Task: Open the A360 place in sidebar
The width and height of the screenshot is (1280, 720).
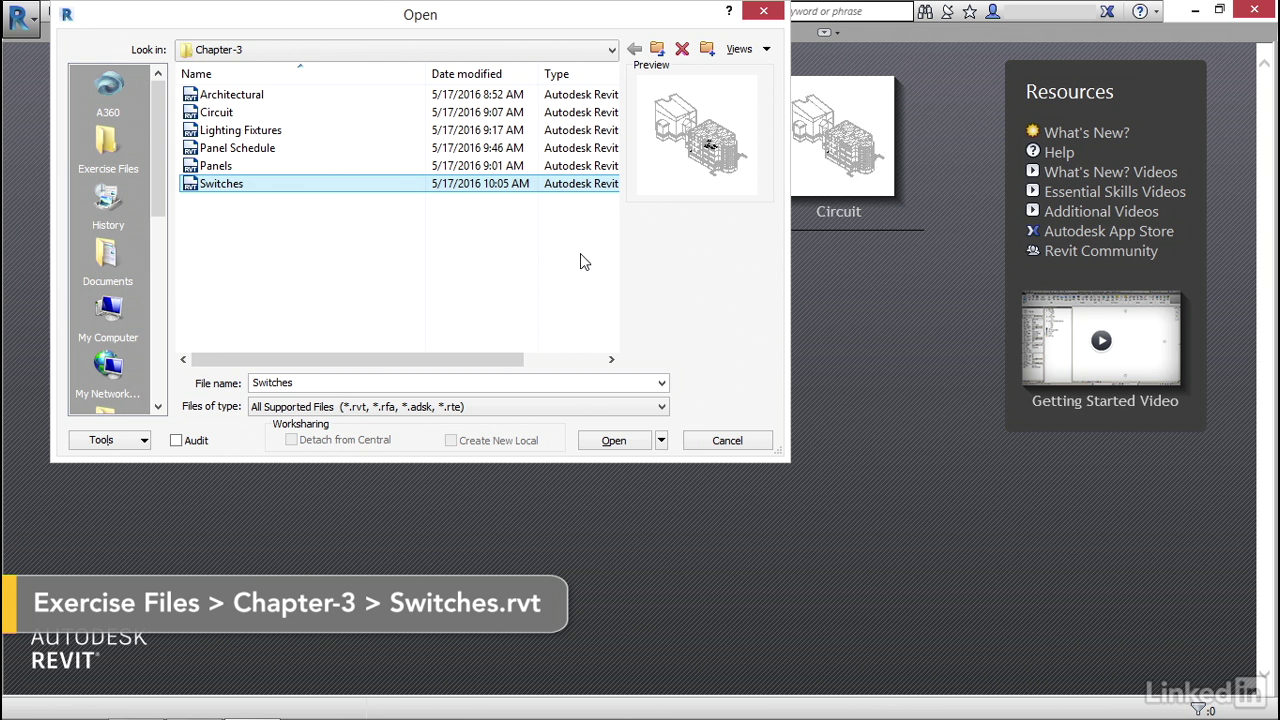Action: tap(108, 95)
